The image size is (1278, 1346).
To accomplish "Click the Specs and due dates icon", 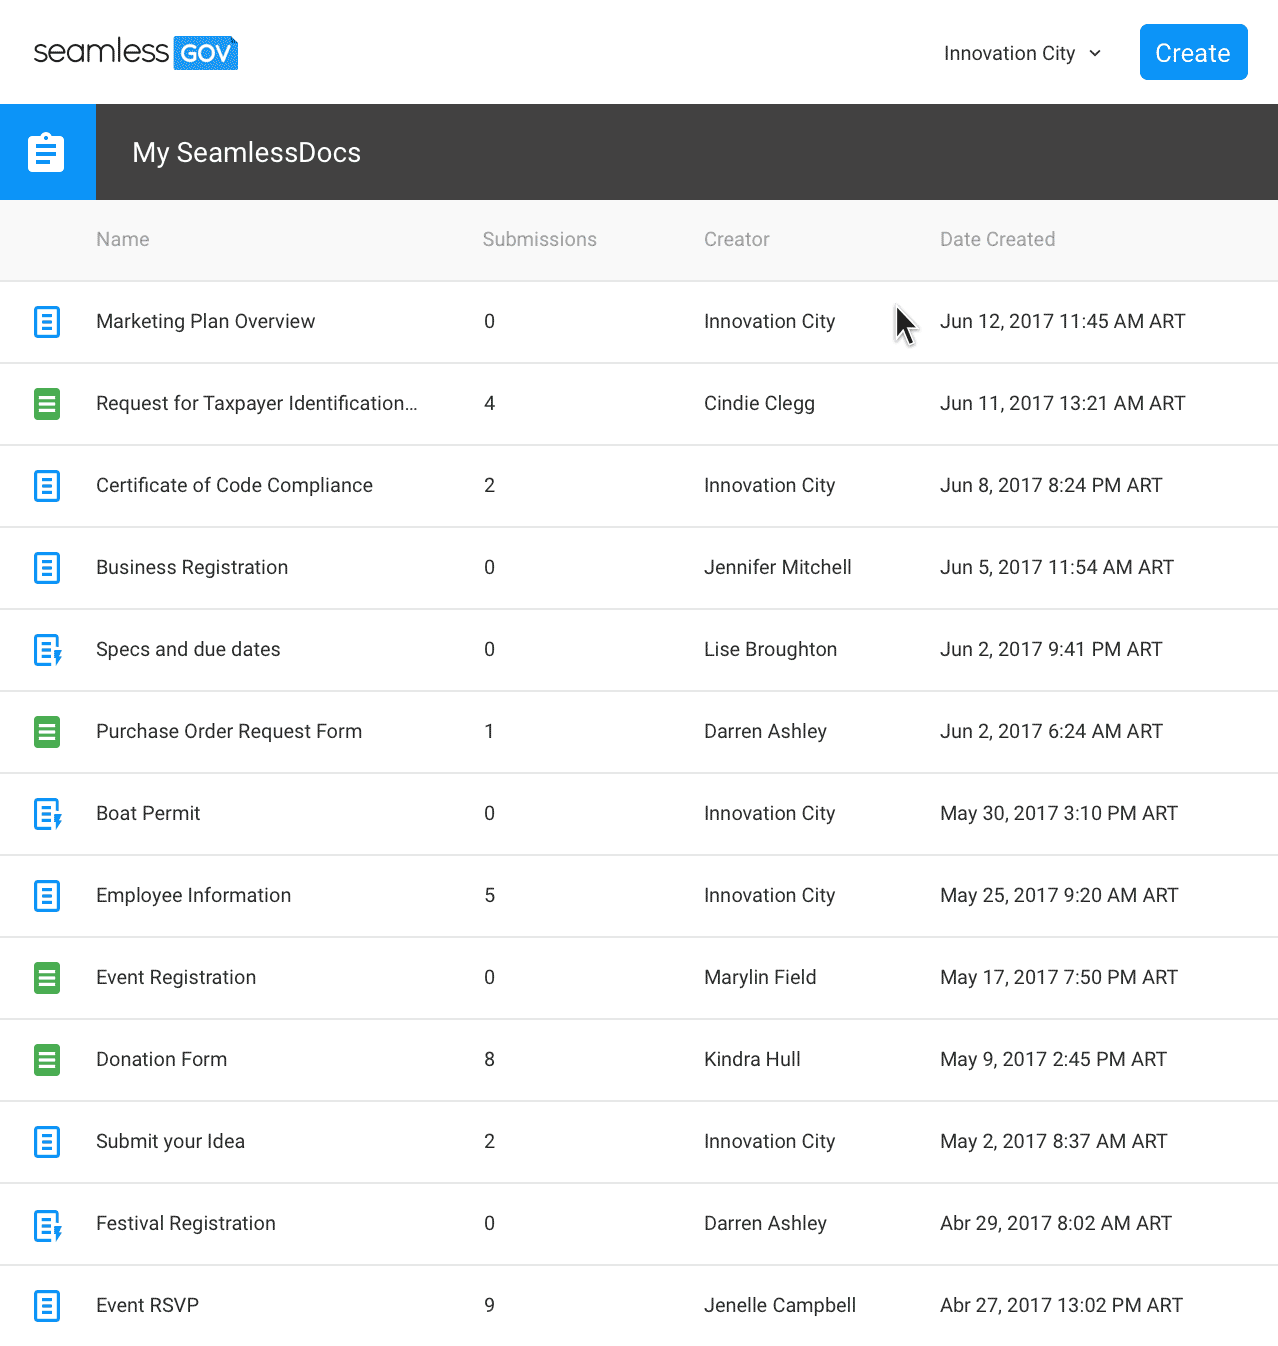I will (x=48, y=650).
